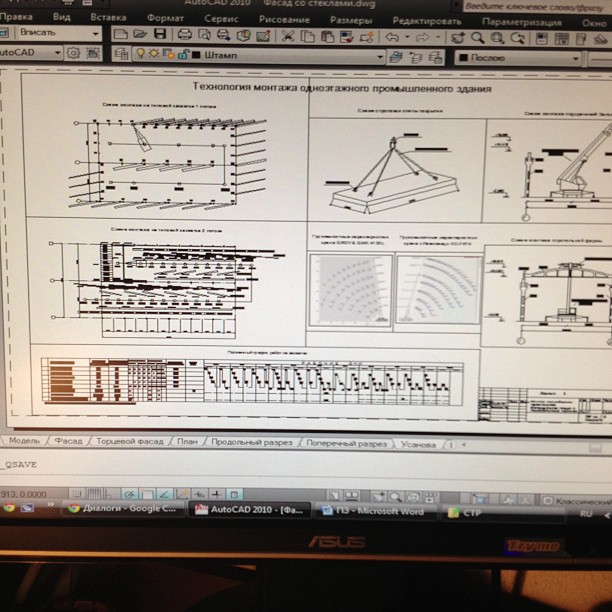This screenshot has width=612, height=612.
Task: Open Plot Preview from the toolbar
Action: coord(204,35)
